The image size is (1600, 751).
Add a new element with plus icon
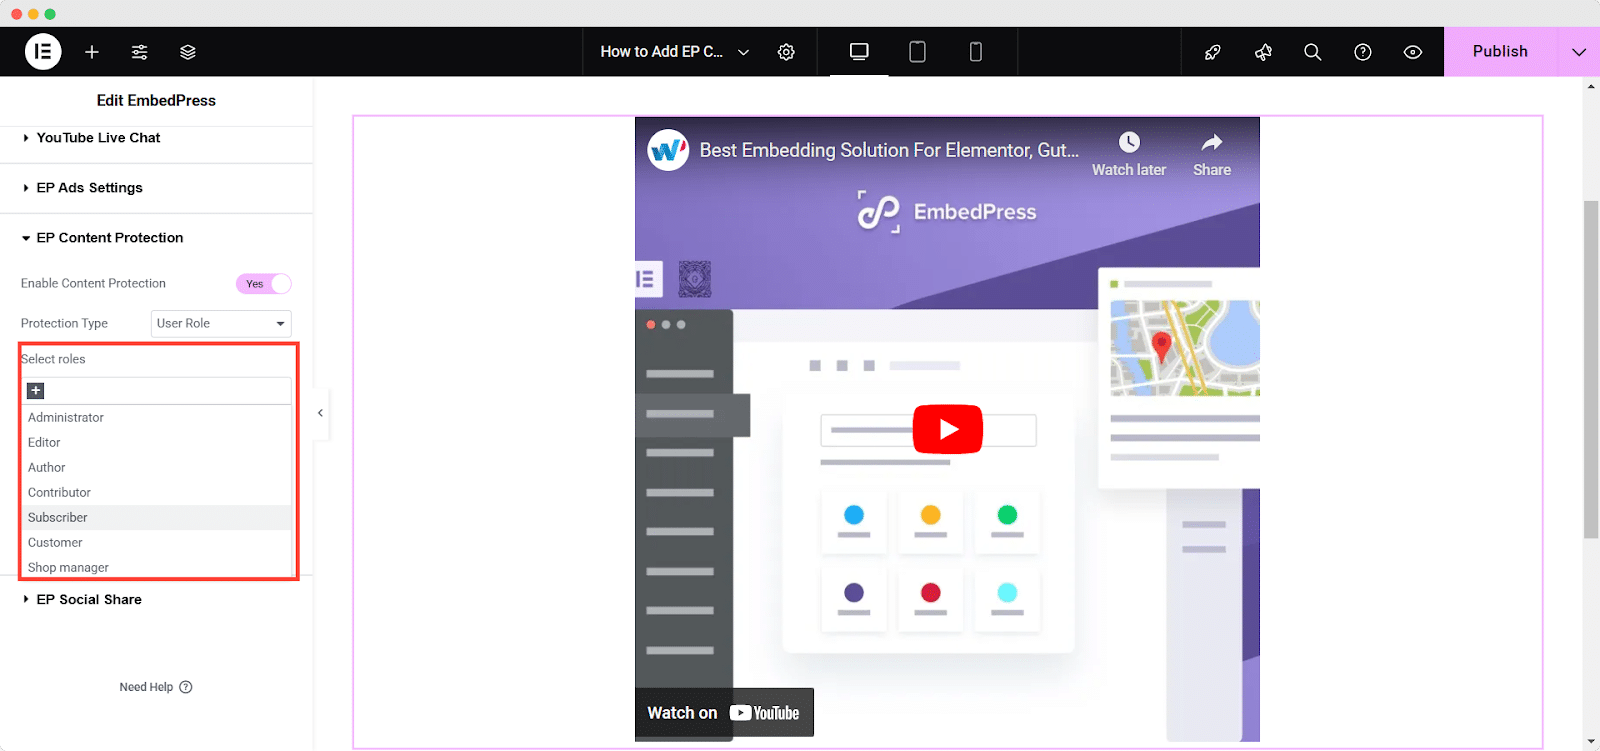coord(92,52)
